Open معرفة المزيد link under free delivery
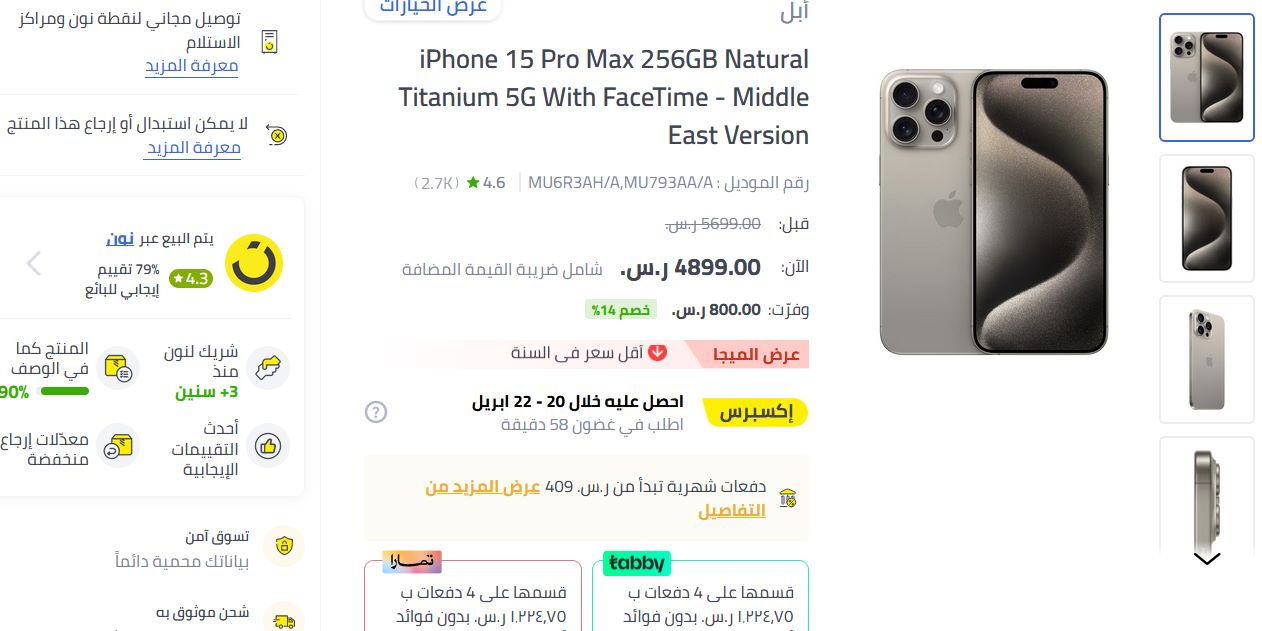The width and height of the screenshot is (1262, 631). (192, 67)
